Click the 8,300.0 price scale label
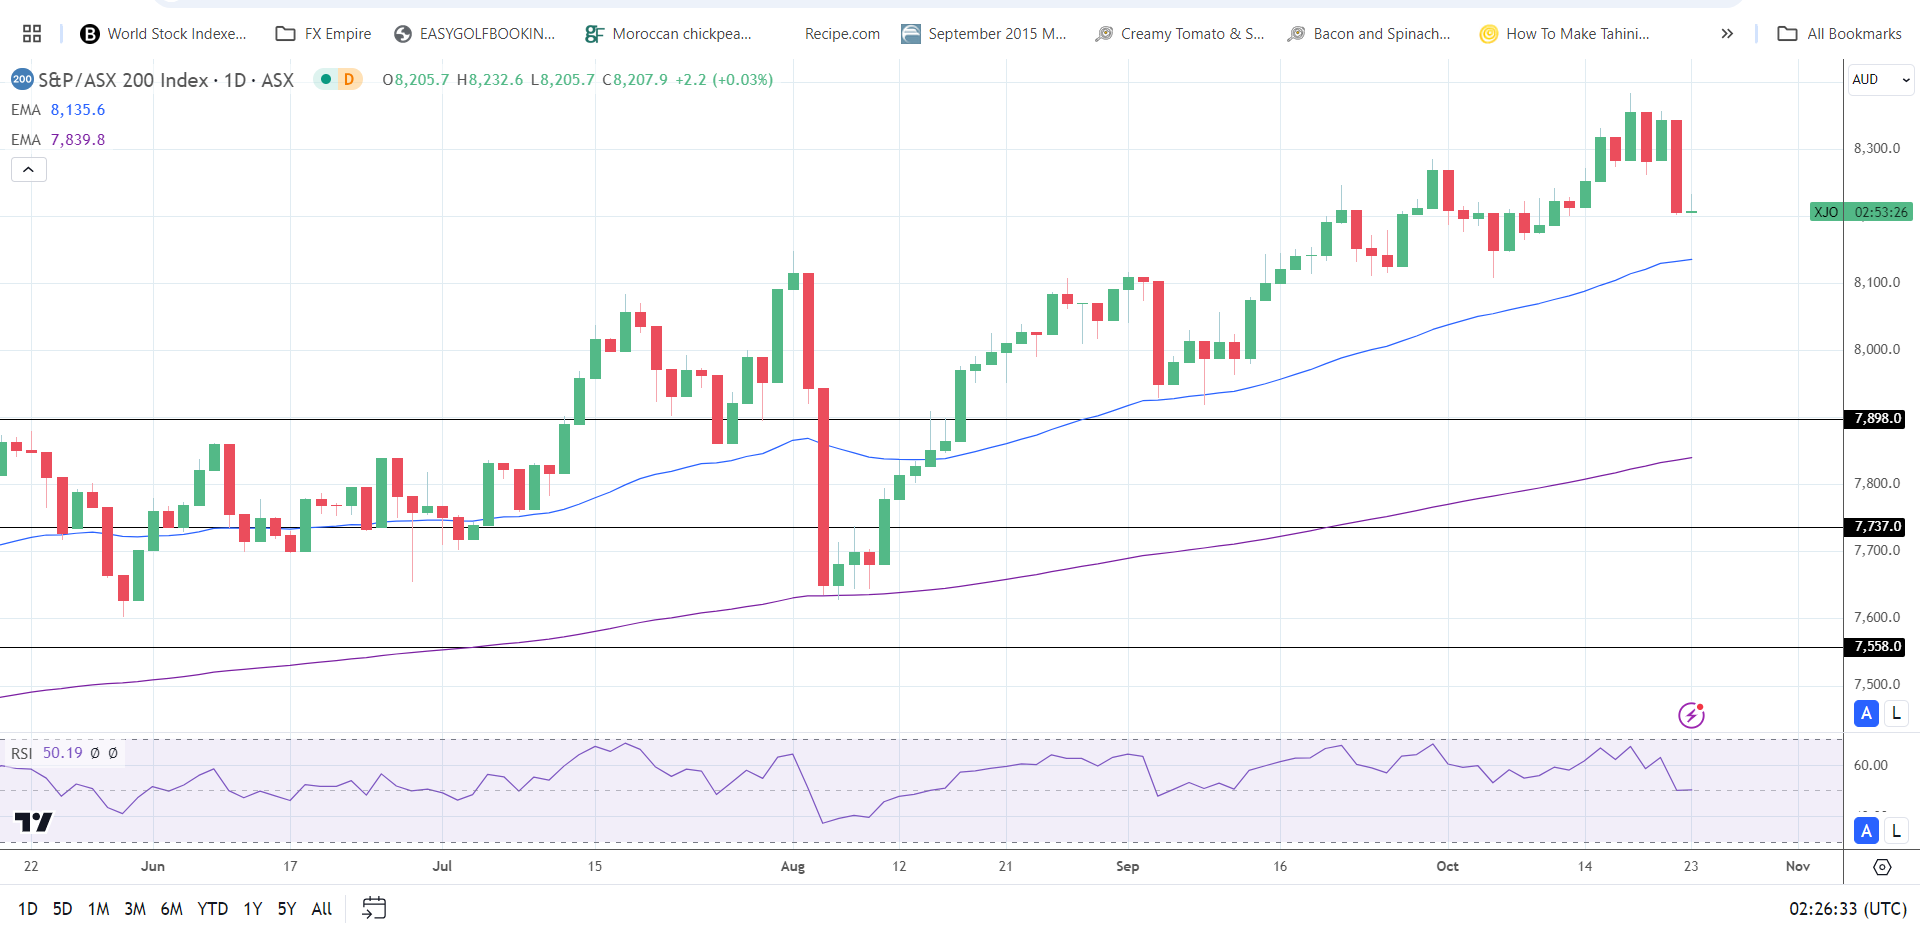Screen dimensions: 1920x930 (x=1877, y=148)
